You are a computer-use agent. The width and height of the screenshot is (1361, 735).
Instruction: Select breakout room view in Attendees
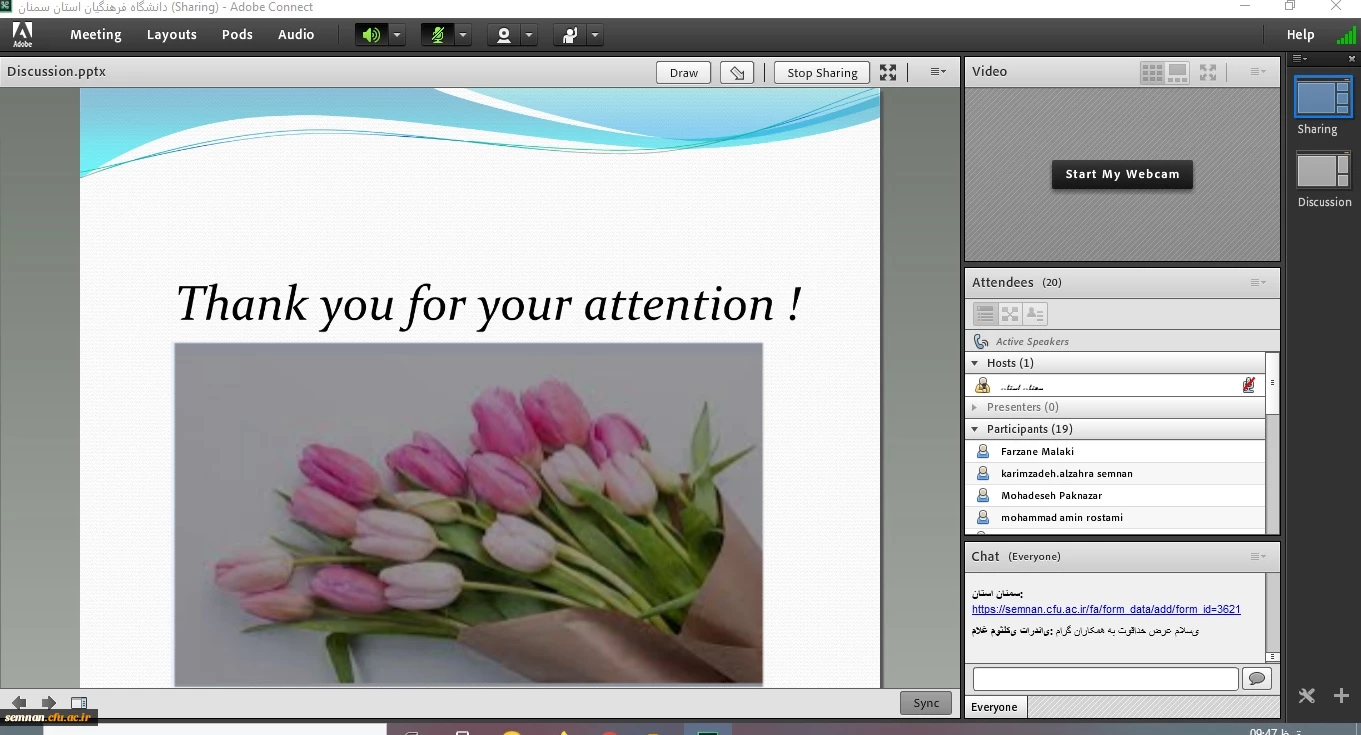[x=1010, y=314]
